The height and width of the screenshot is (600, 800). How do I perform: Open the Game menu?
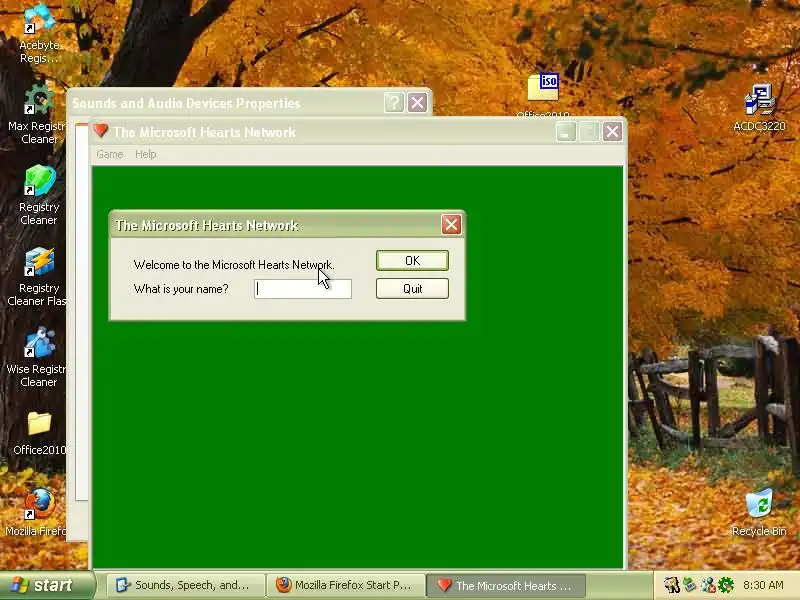coord(110,154)
